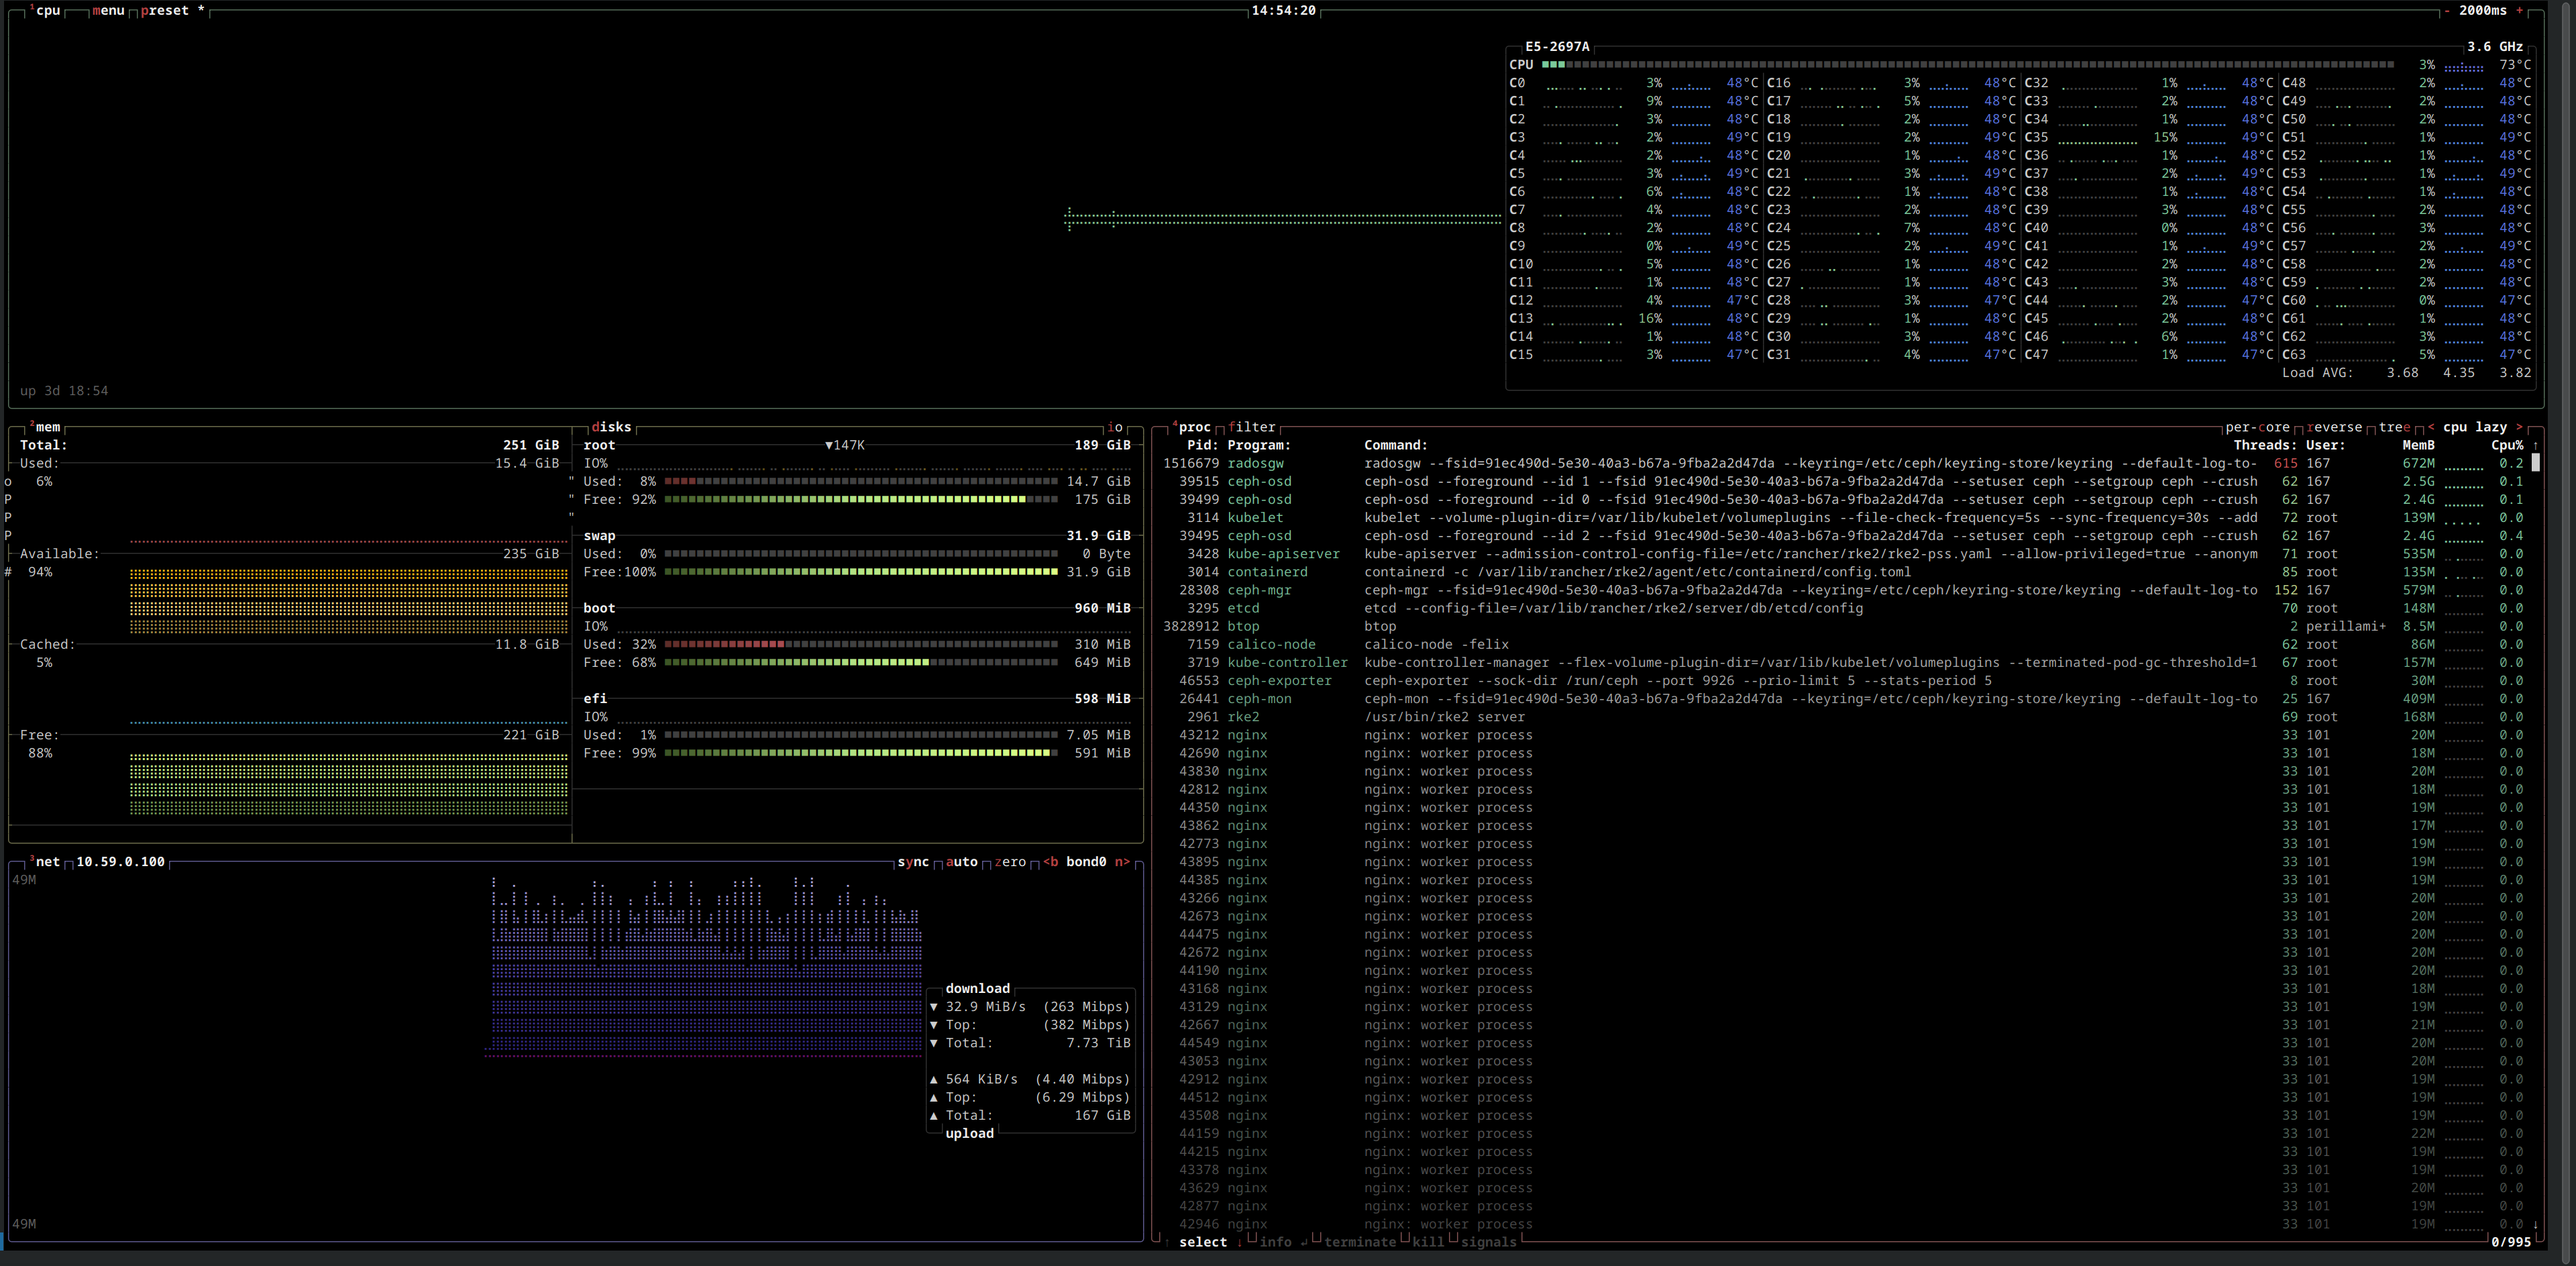
Task: Cycle the preset option in top bar
Action: [165, 10]
